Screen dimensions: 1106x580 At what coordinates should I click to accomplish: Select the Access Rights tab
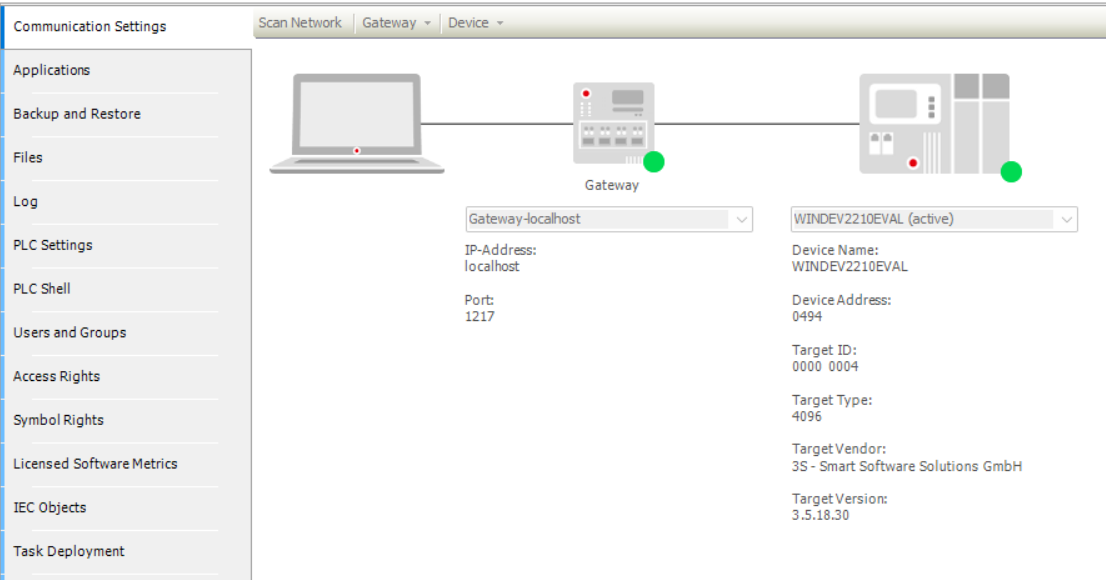(x=57, y=376)
